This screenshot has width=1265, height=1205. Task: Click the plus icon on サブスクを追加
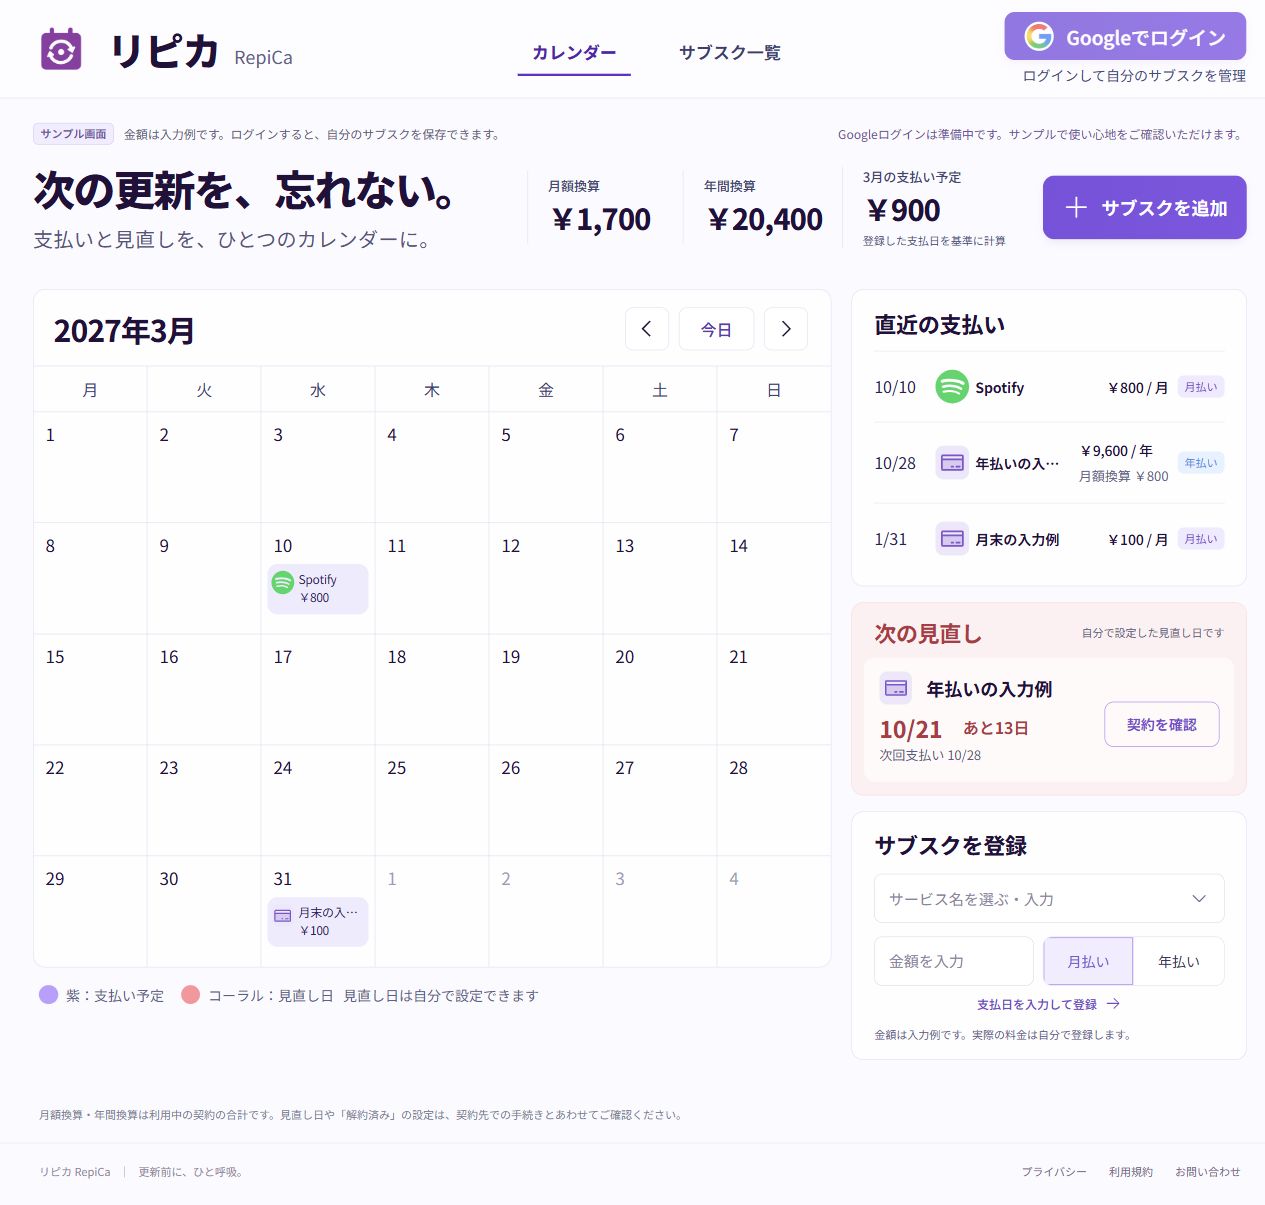tap(1076, 207)
